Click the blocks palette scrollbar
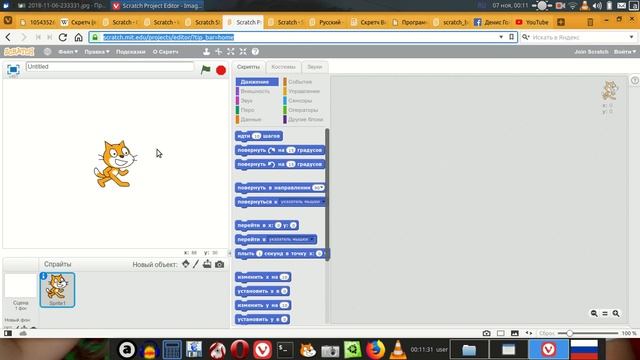The width and height of the screenshot is (640, 360). pyautogui.click(x=327, y=195)
